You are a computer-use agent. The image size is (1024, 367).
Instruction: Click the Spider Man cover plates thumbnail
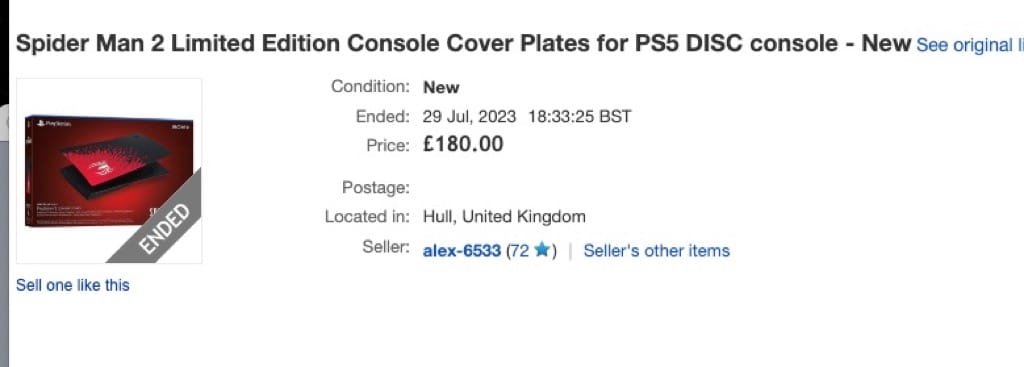(109, 171)
